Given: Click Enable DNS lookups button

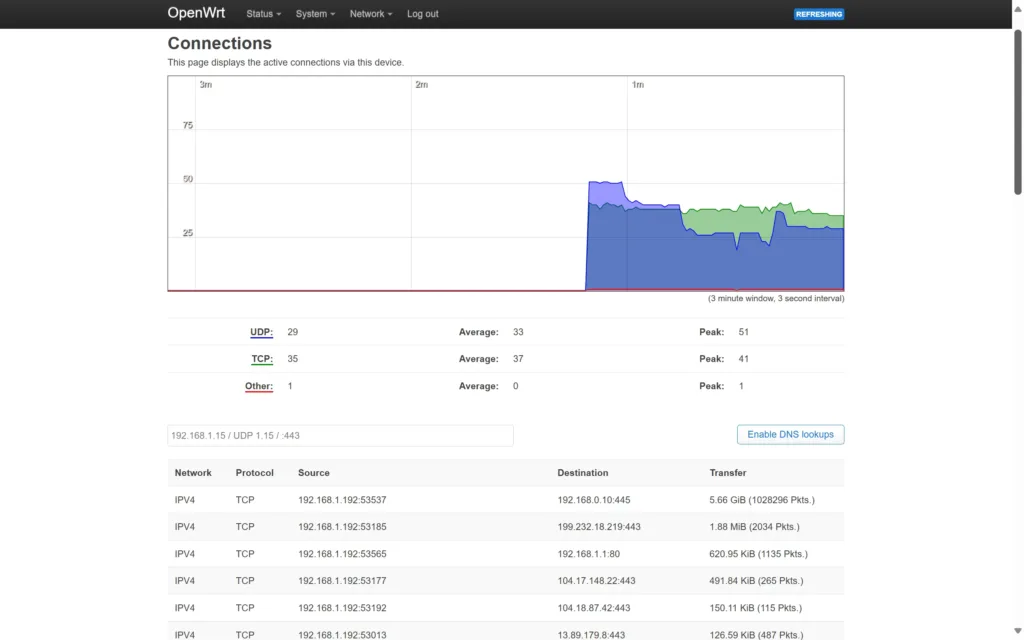Looking at the screenshot, I should click(x=790, y=434).
